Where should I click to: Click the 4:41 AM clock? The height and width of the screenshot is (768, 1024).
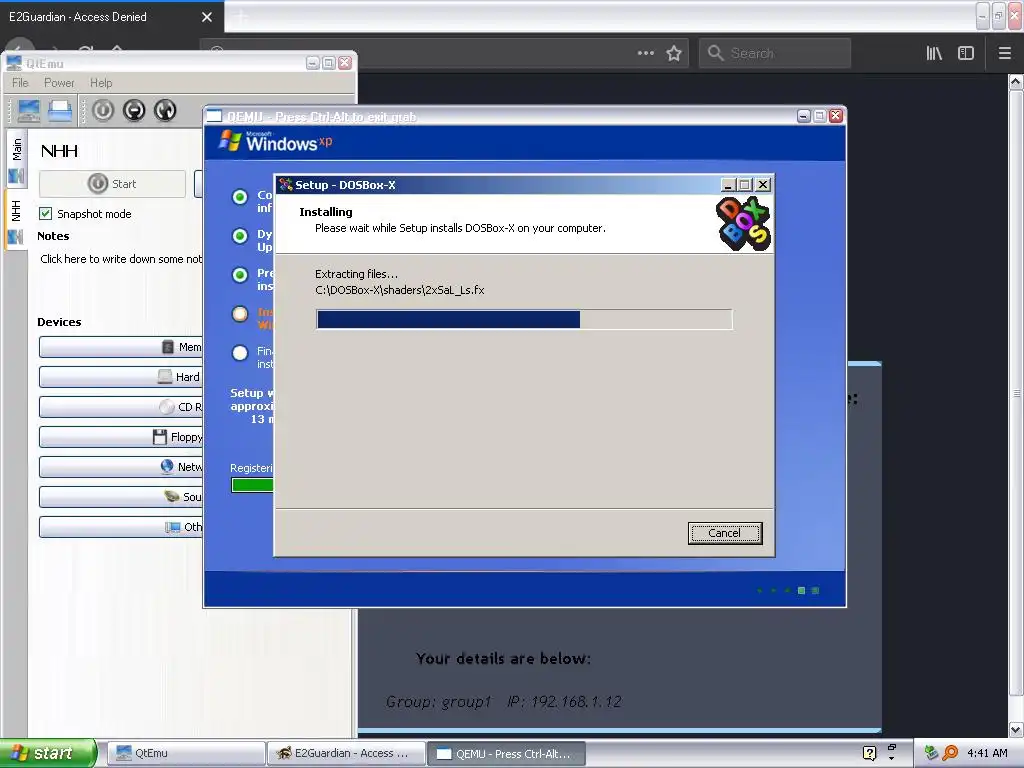point(987,753)
